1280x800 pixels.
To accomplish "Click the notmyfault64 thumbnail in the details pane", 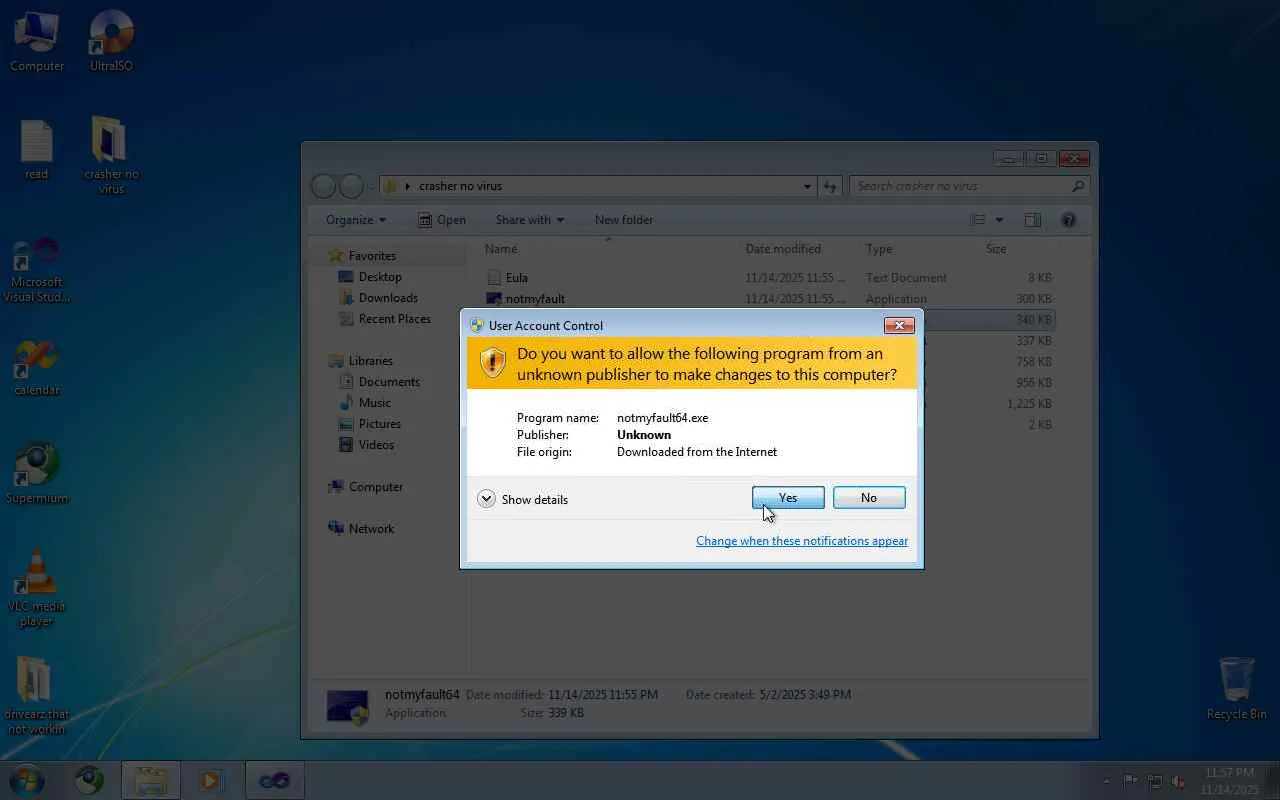I will 348,706.
